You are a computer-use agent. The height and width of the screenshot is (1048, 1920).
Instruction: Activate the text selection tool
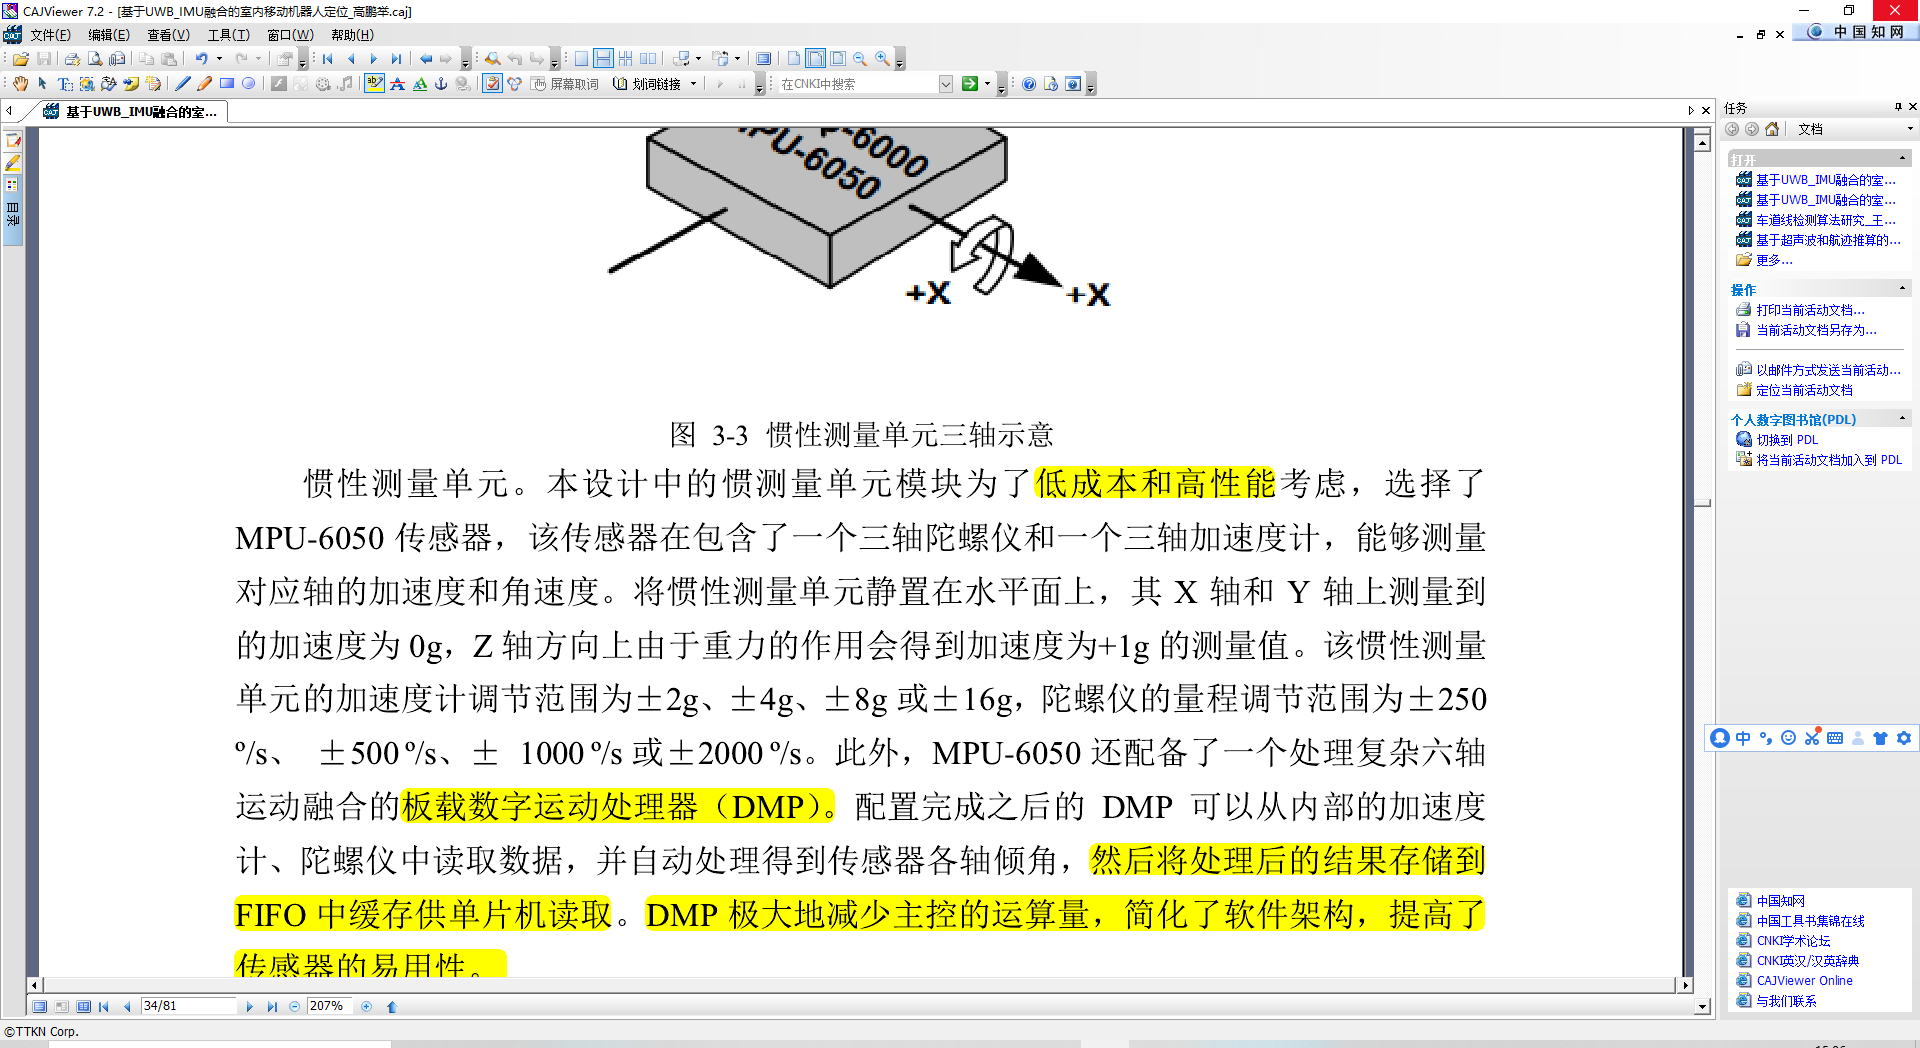point(63,84)
